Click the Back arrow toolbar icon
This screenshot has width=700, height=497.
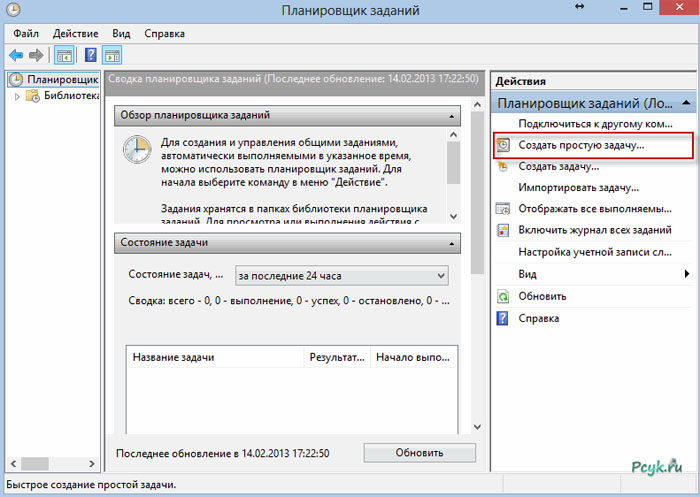click(16, 55)
